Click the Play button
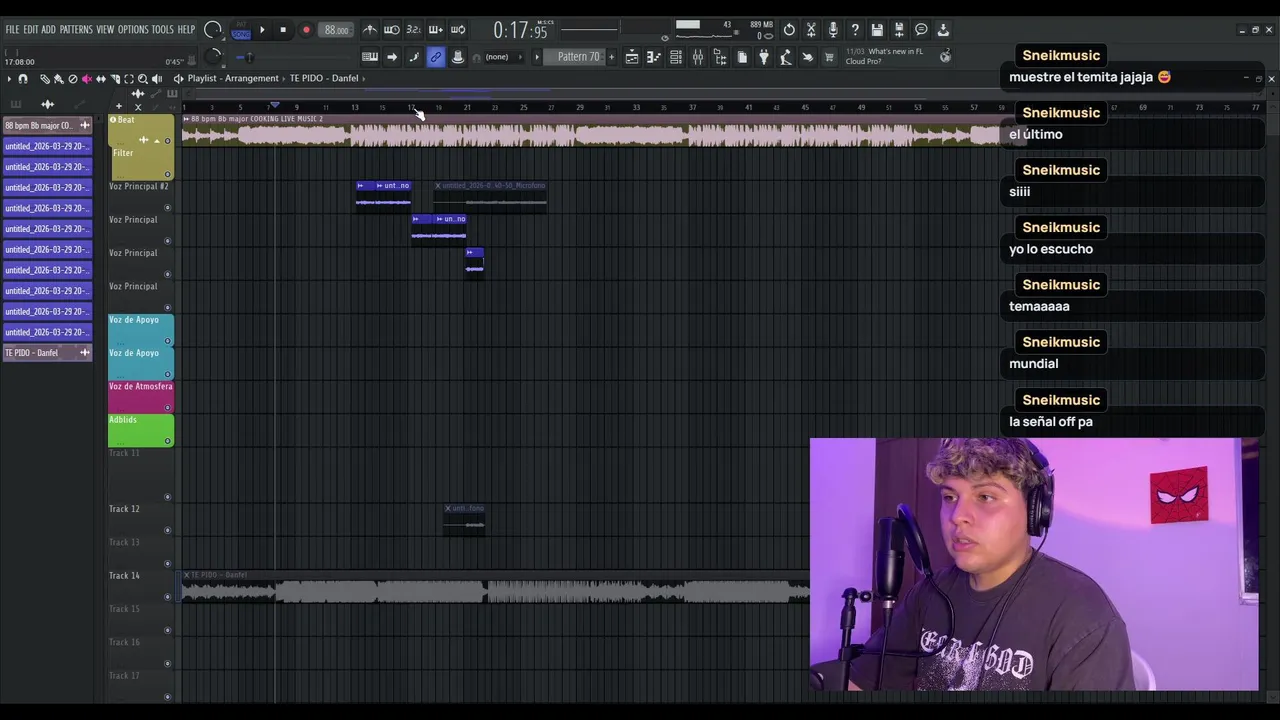Viewport: 1280px width, 720px height. coord(262,29)
